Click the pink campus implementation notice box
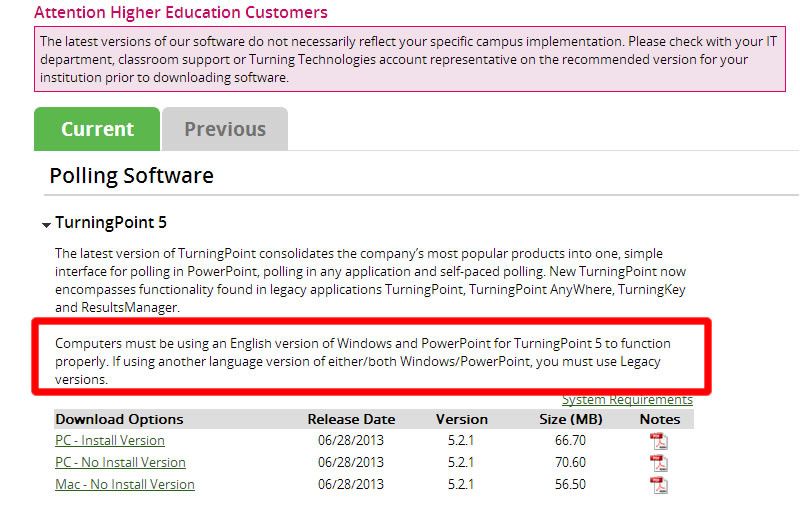Screen dimensions: 800x513 pyautogui.click(x=410, y=59)
